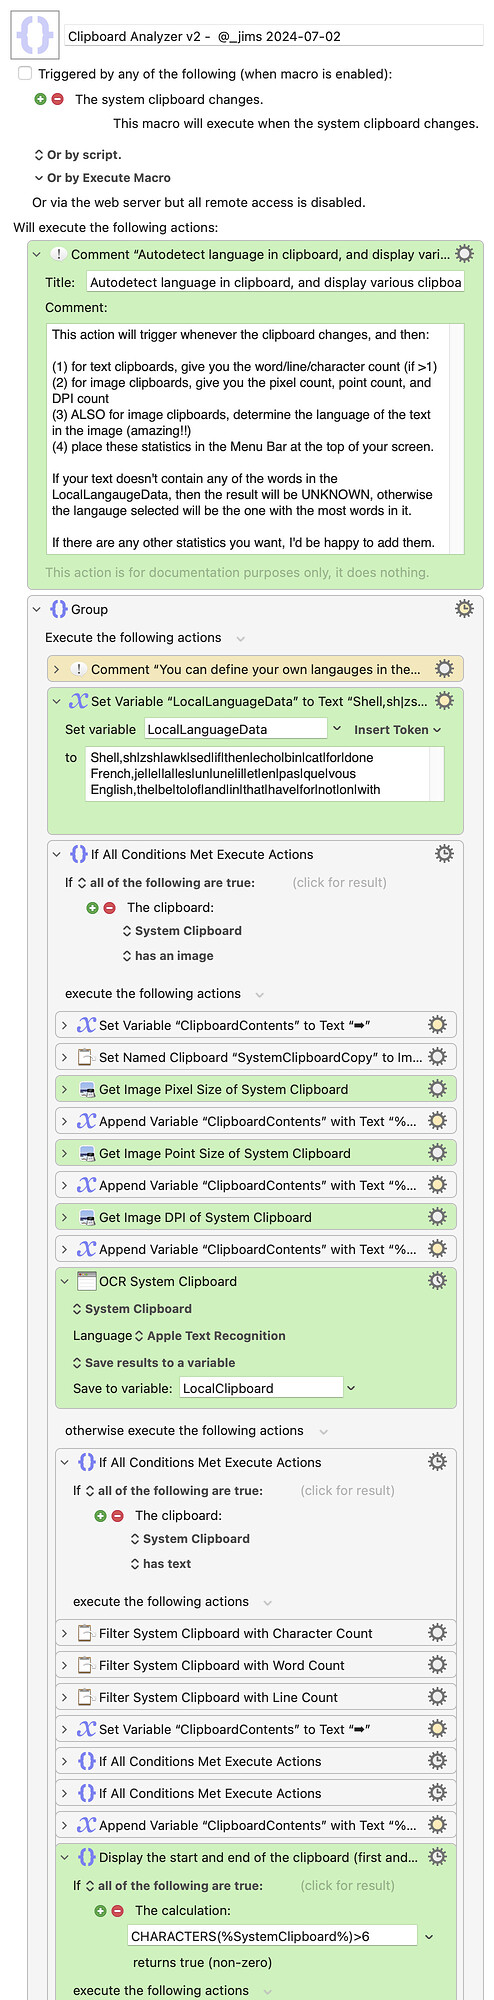Click the OCR System Clipboard action icon
Viewport: 494px width, 2000px height.
[x=86, y=1281]
